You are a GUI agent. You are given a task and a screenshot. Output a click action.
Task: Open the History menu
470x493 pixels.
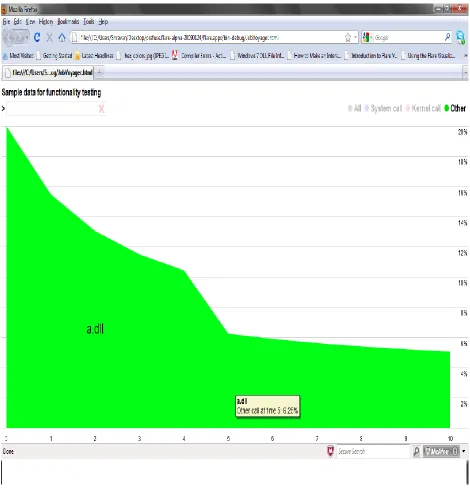point(46,22)
